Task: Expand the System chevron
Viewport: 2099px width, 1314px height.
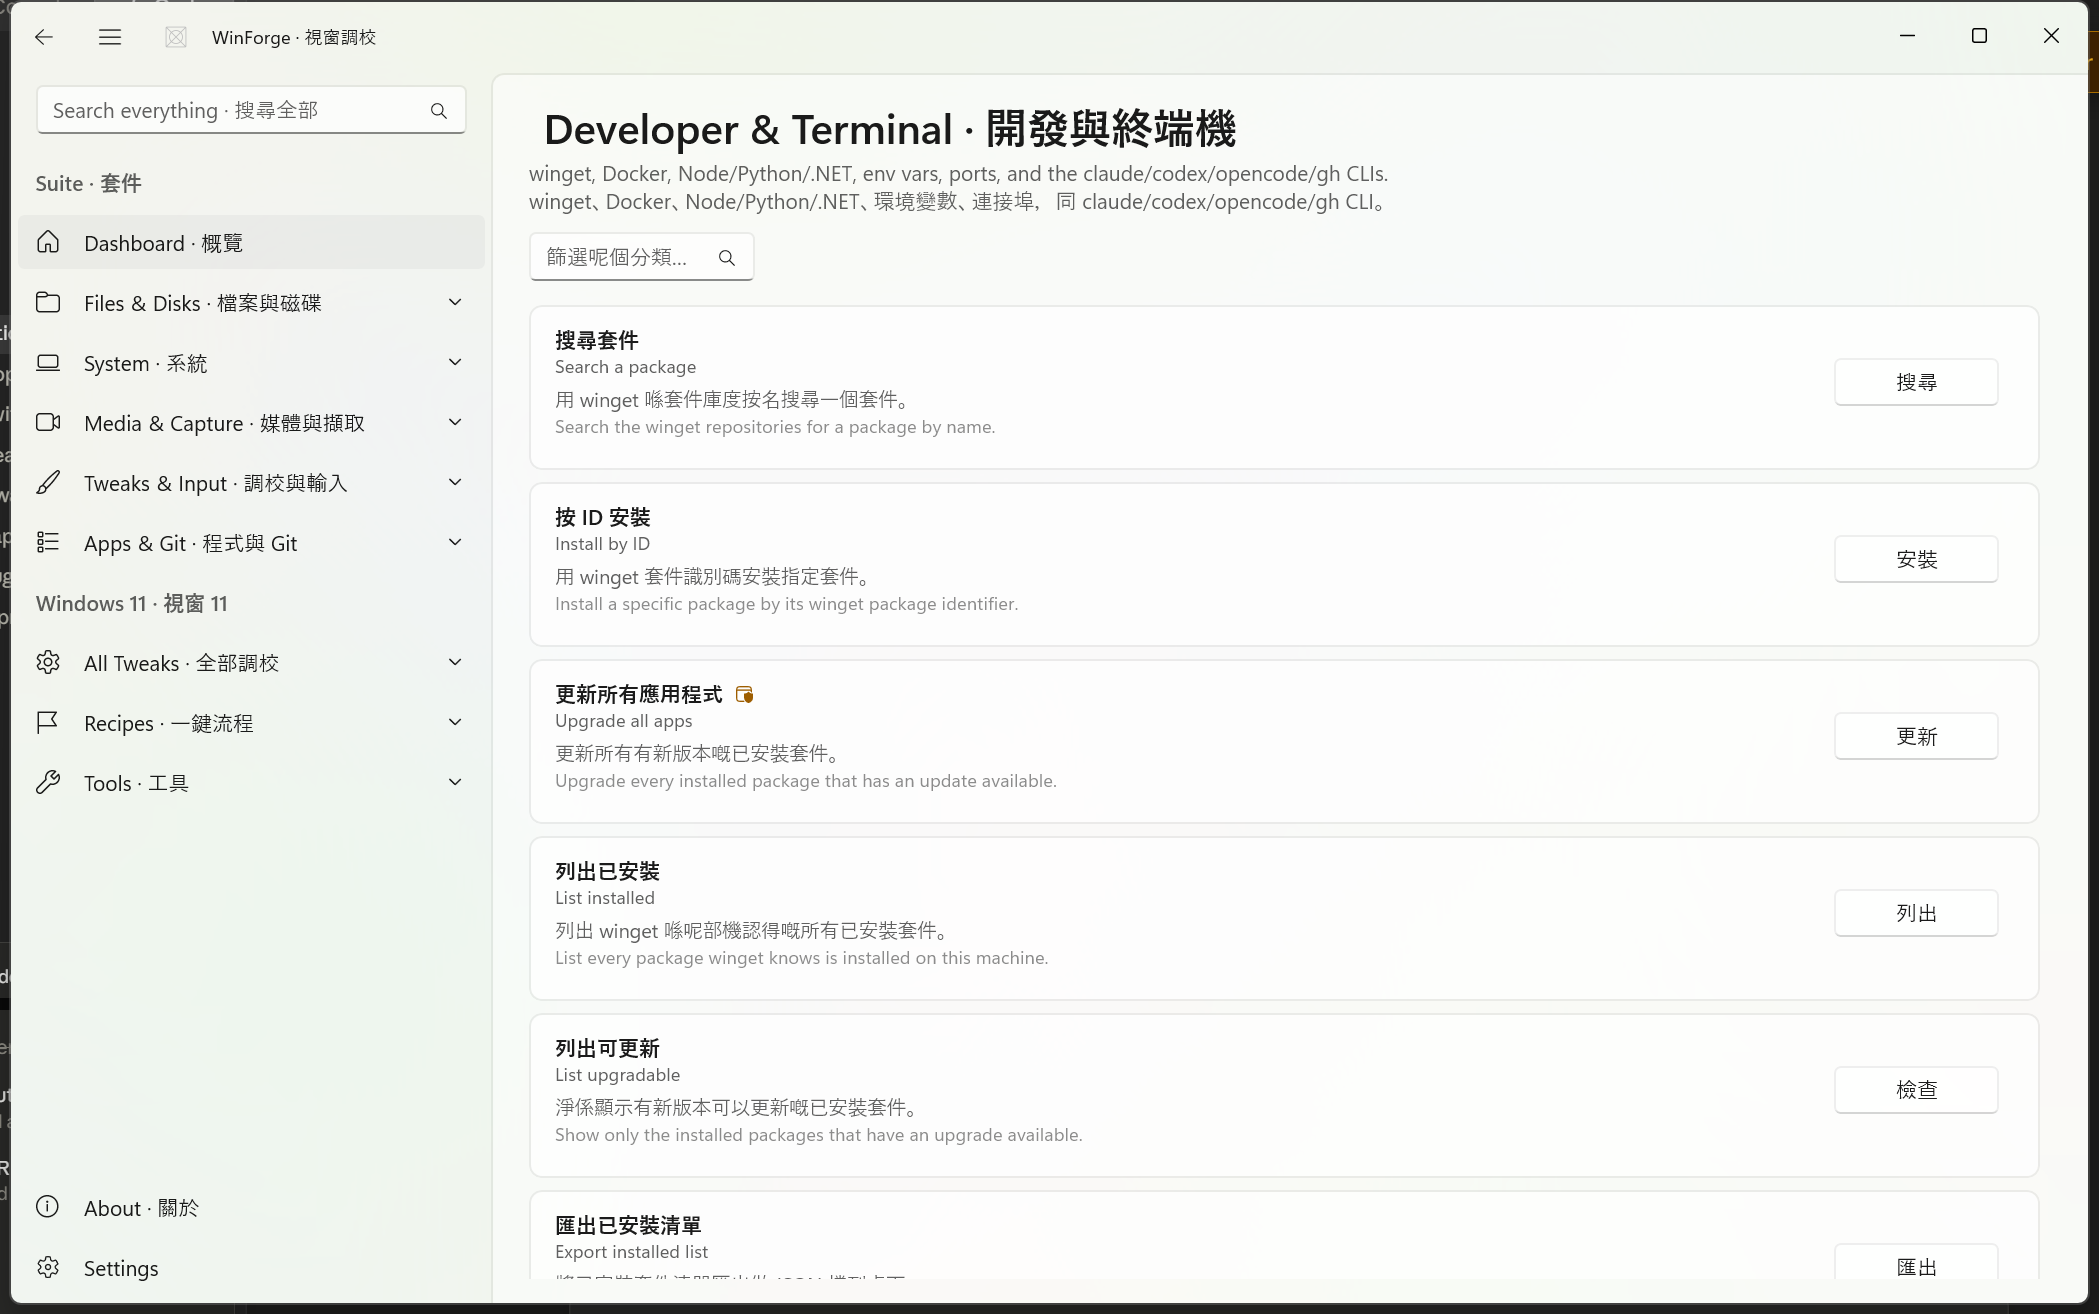Action: [x=455, y=362]
